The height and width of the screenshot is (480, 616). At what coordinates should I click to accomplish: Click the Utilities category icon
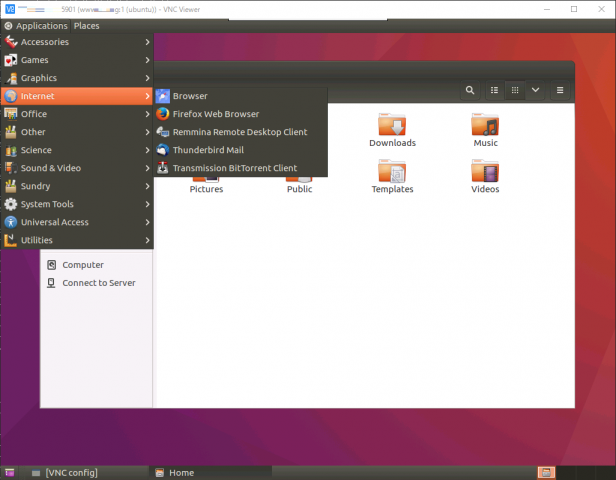tap(11, 240)
